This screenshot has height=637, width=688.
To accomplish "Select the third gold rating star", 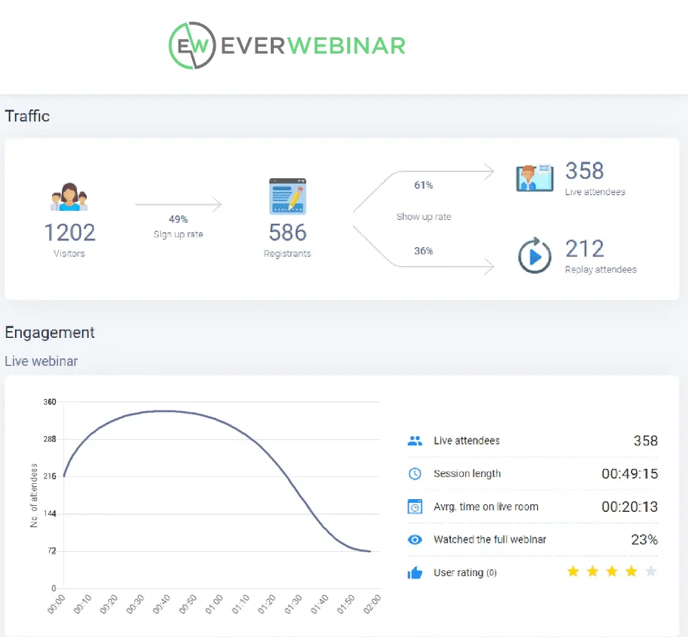I will click(x=612, y=571).
